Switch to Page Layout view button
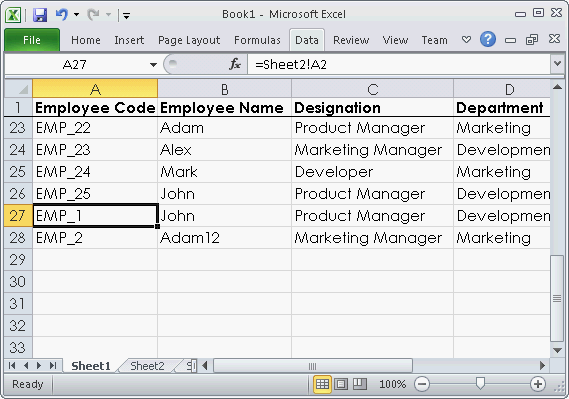This screenshot has height=399, width=569. click(341, 384)
